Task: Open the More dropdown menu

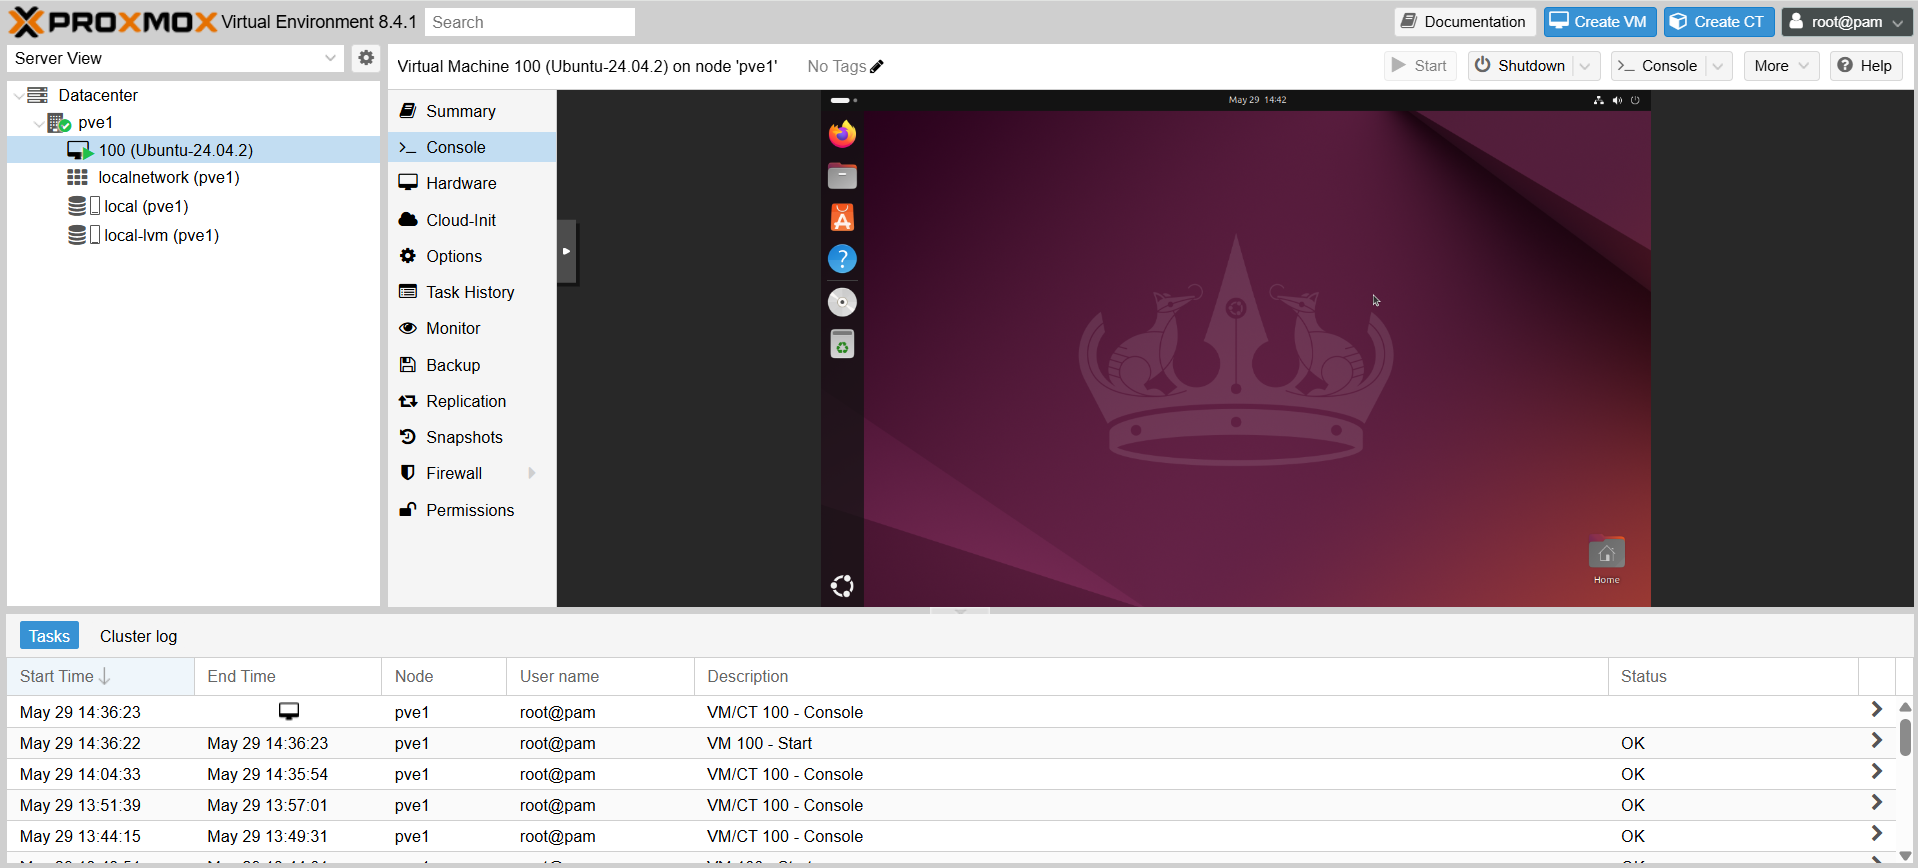Action: (x=1782, y=66)
